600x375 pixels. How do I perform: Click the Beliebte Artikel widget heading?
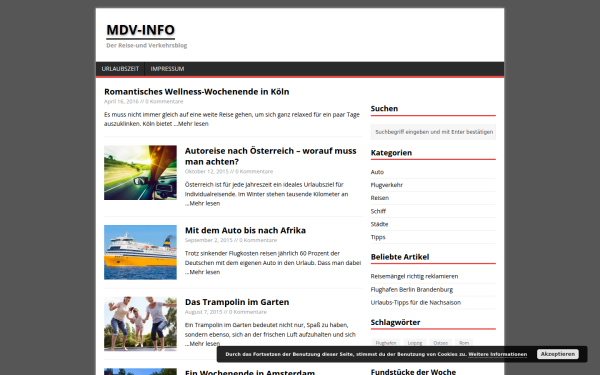400,257
